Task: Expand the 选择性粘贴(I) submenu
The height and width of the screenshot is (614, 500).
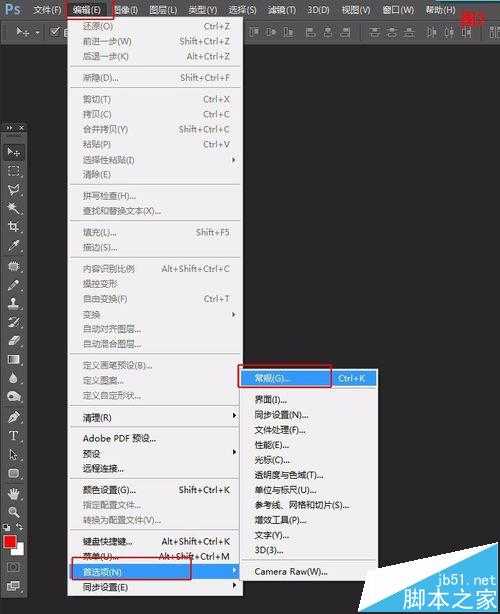Action: click(x=155, y=160)
